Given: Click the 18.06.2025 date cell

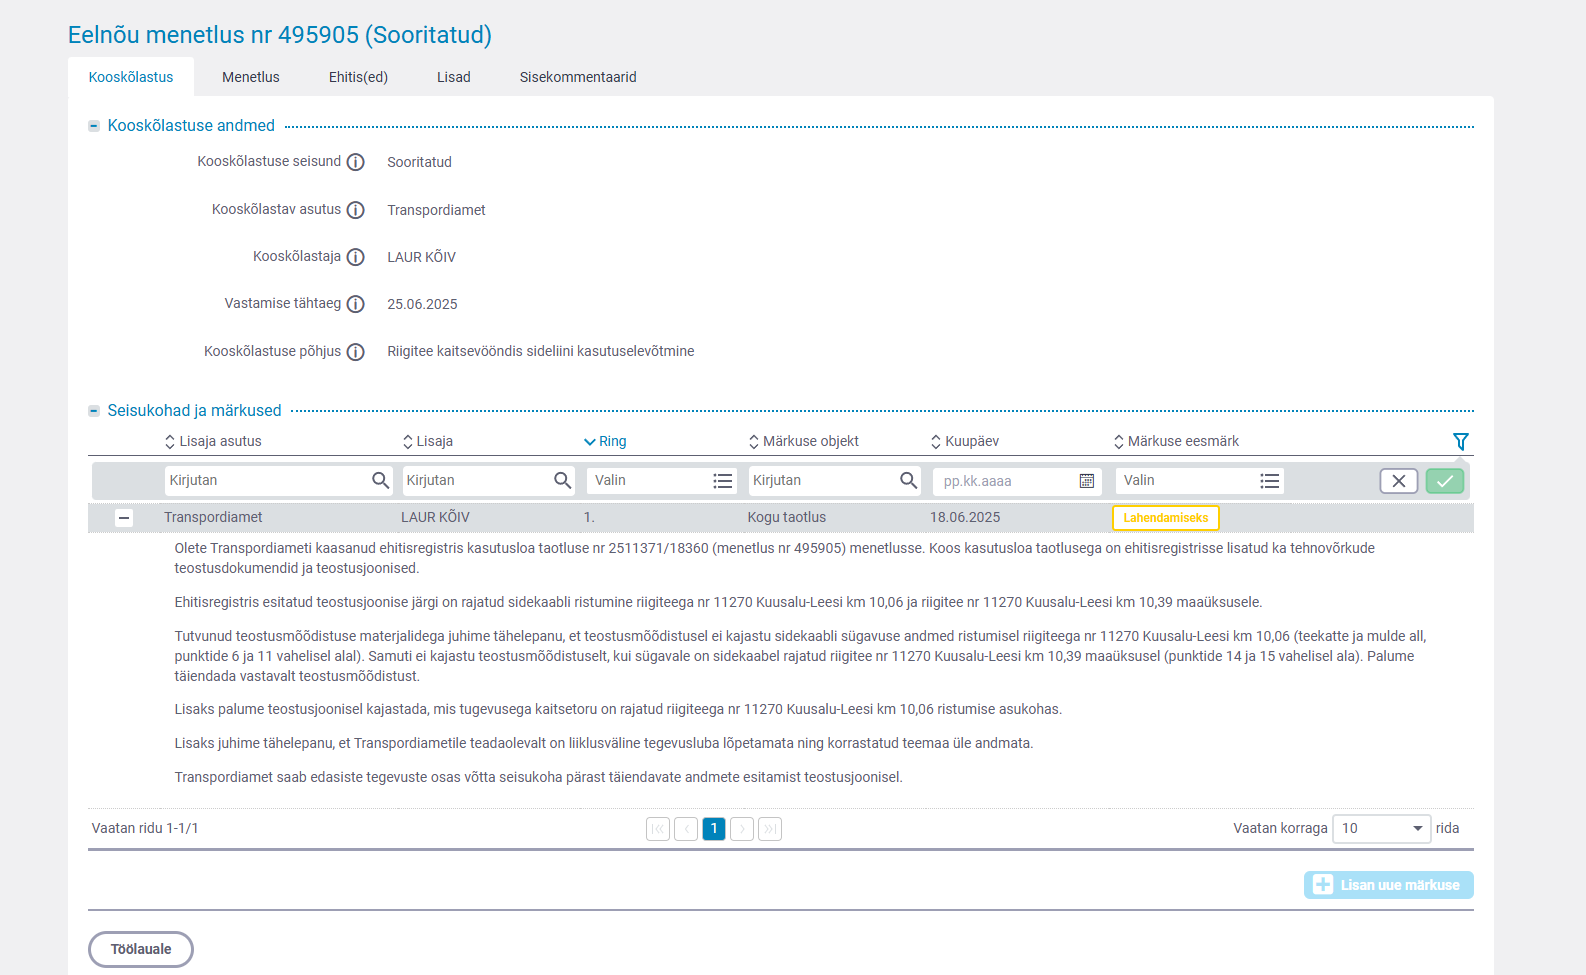Looking at the screenshot, I should 965,518.
